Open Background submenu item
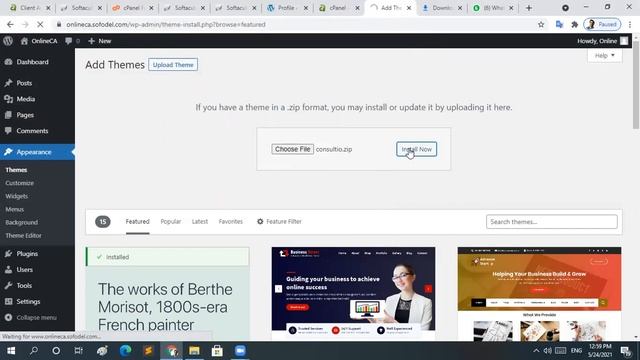 [x=22, y=222]
